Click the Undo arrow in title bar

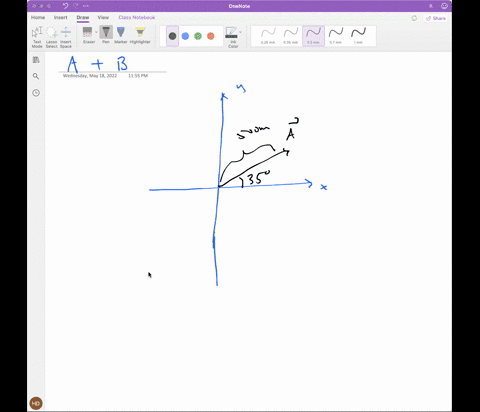[65, 6]
